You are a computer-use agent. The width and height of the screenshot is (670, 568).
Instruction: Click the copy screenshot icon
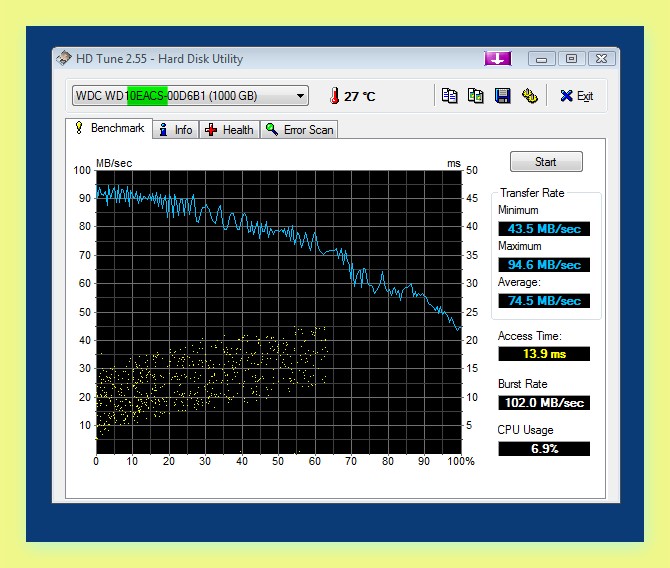click(x=476, y=96)
